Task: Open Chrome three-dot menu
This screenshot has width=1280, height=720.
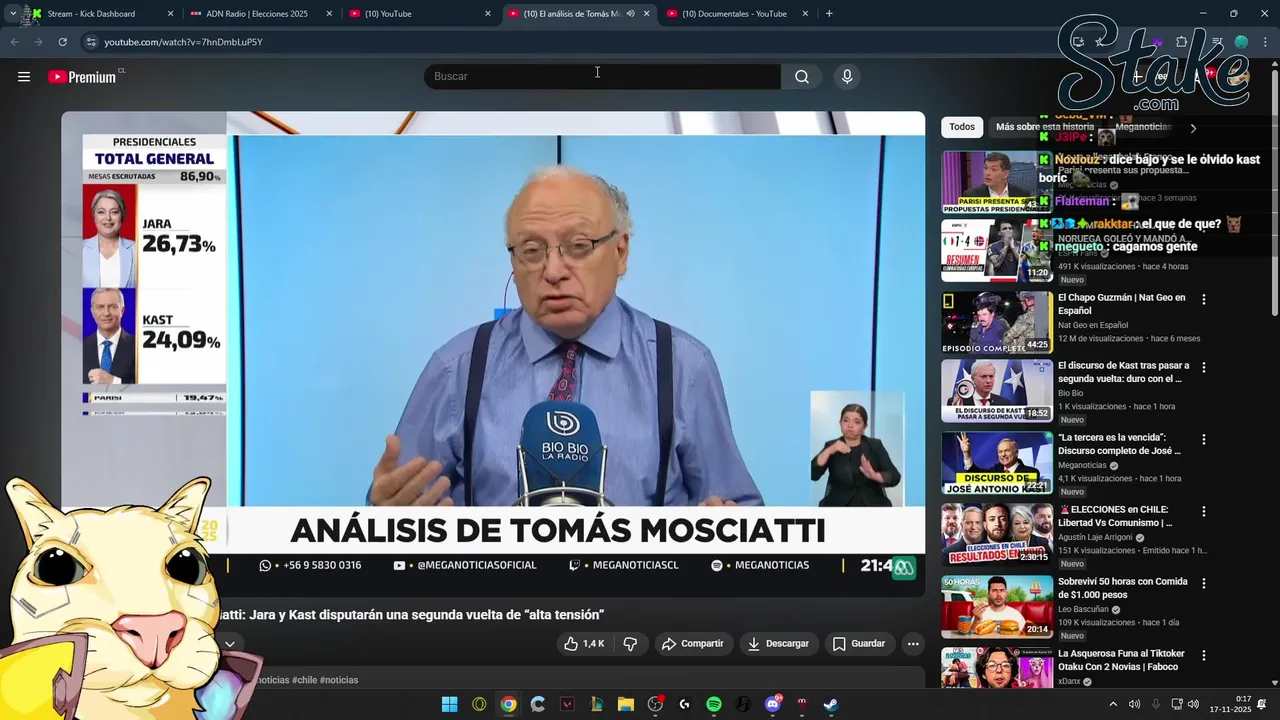Action: click(x=1266, y=42)
